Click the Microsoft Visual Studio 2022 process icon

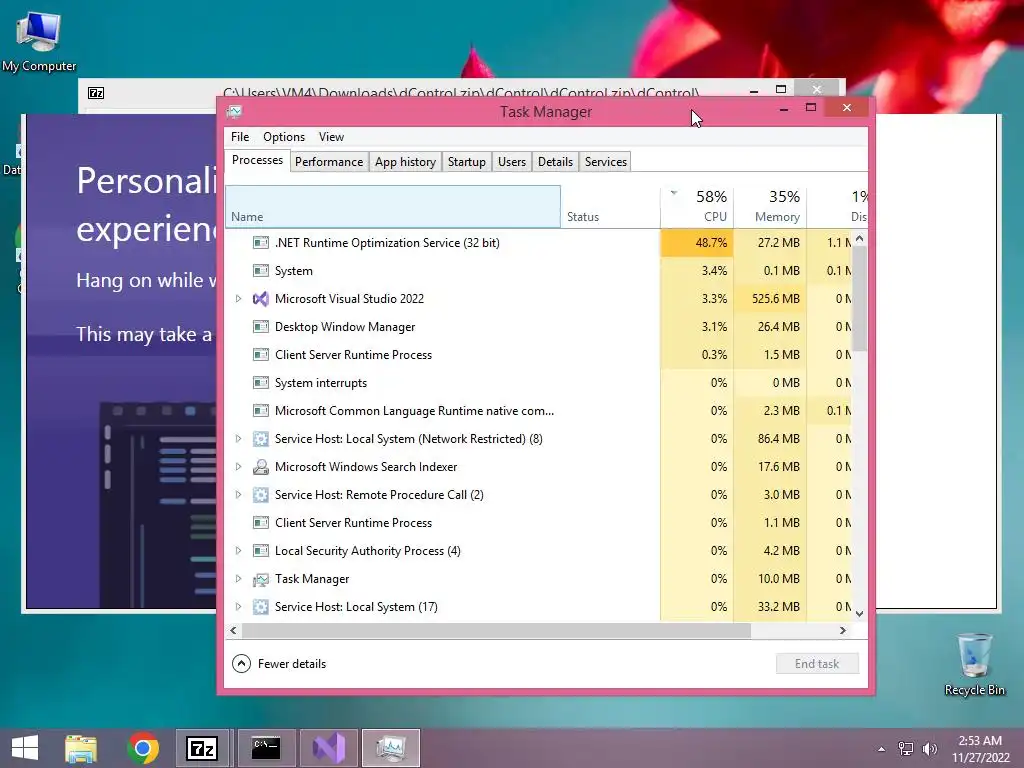click(261, 299)
